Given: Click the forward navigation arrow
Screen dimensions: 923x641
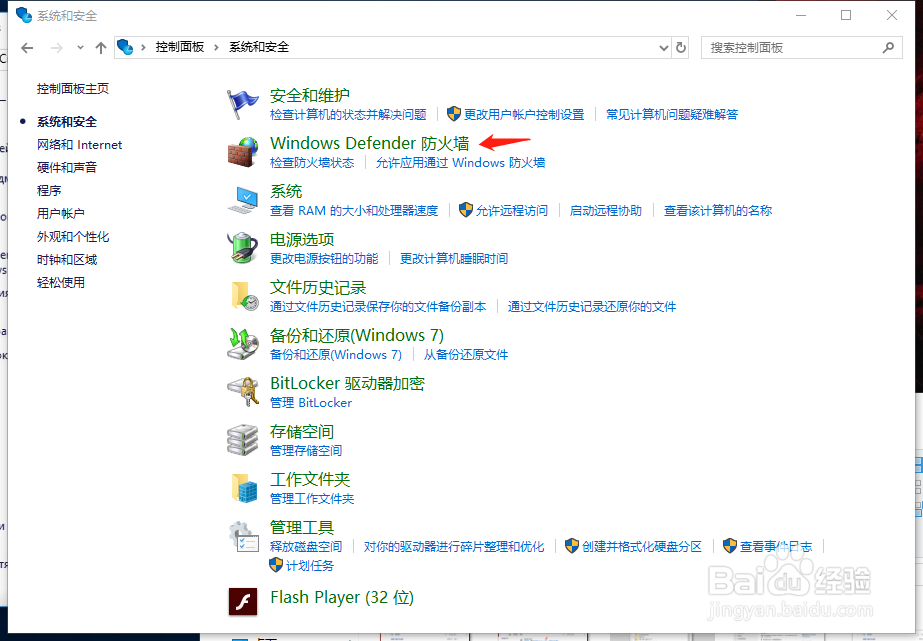Looking at the screenshot, I should (x=57, y=48).
